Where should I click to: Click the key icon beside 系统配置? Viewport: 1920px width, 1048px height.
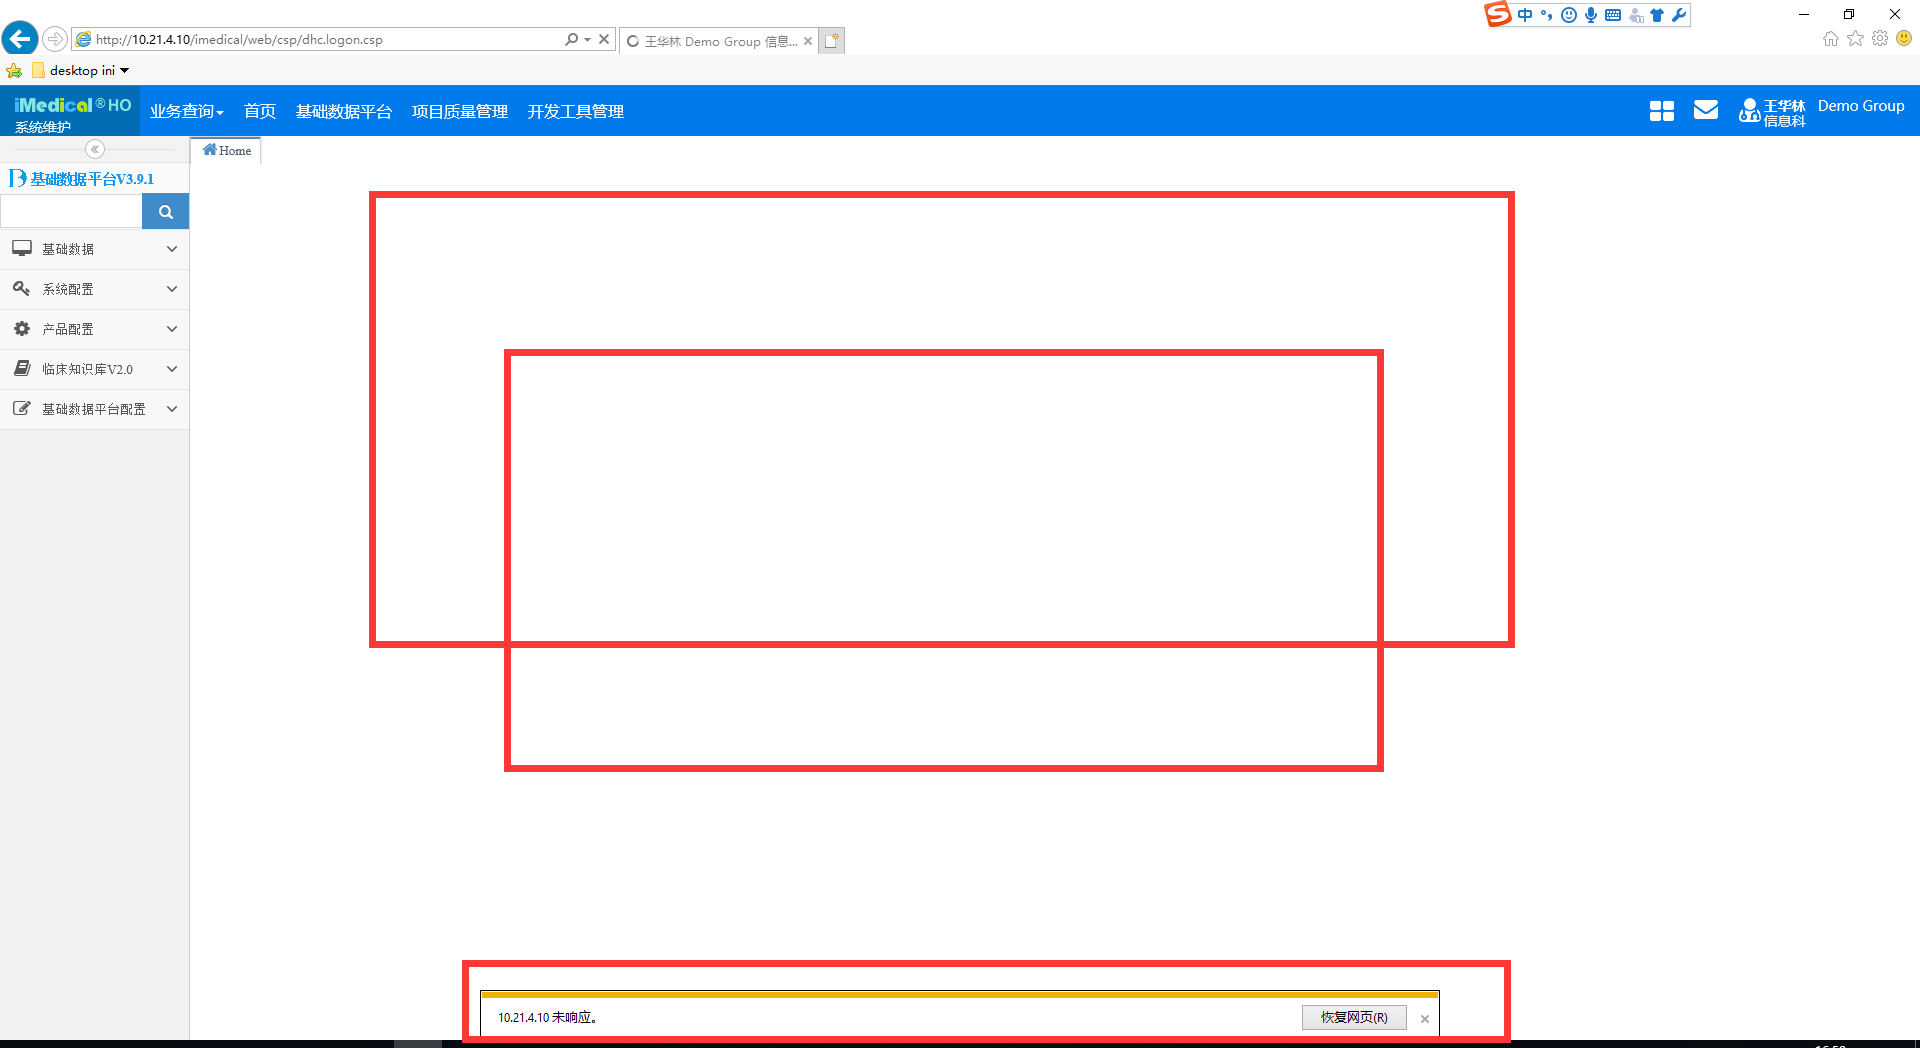point(21,288)
